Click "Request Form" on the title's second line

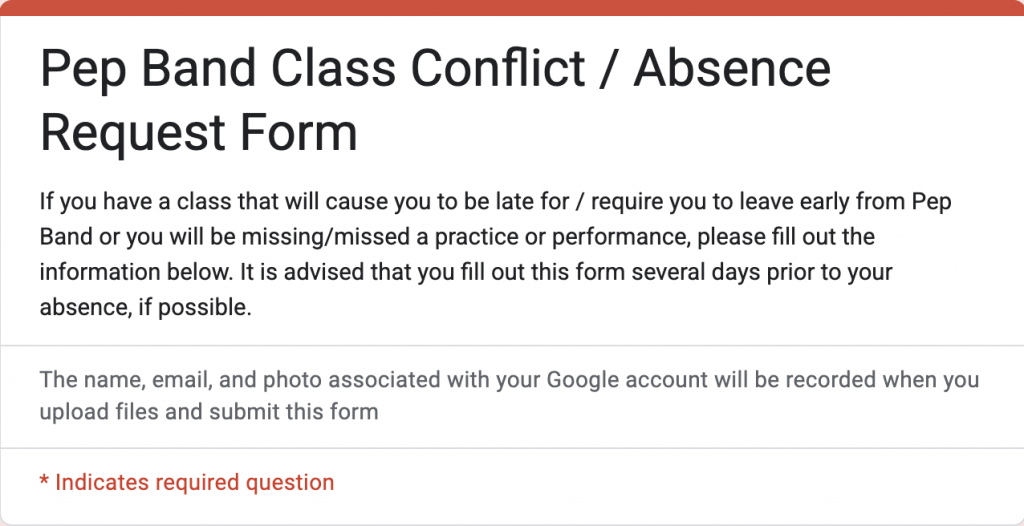[198, 132]
